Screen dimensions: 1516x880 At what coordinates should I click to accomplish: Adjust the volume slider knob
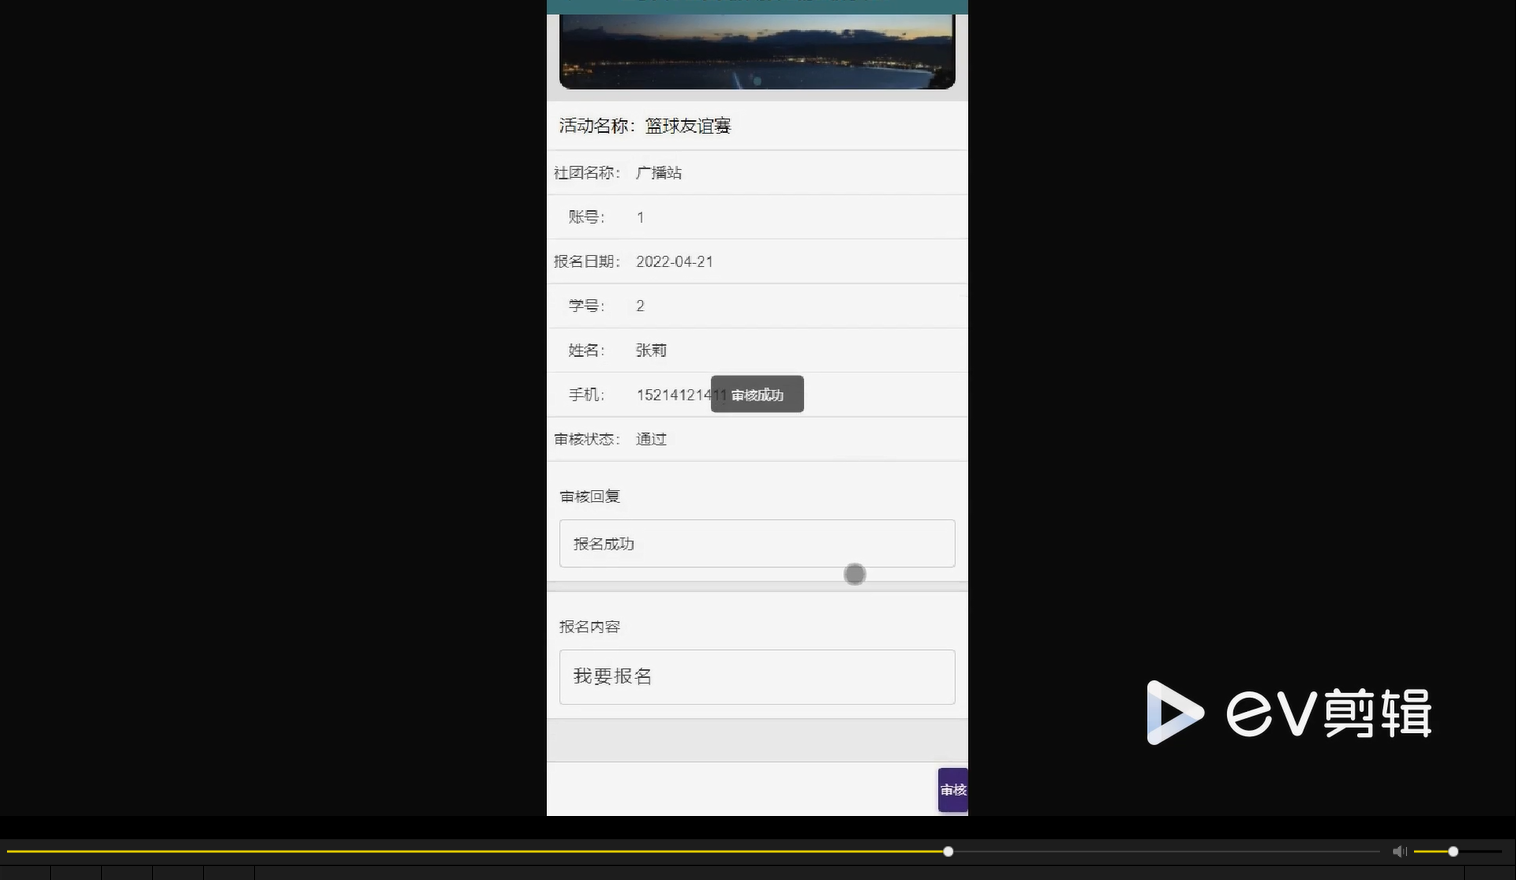(x=1452, y=851)
